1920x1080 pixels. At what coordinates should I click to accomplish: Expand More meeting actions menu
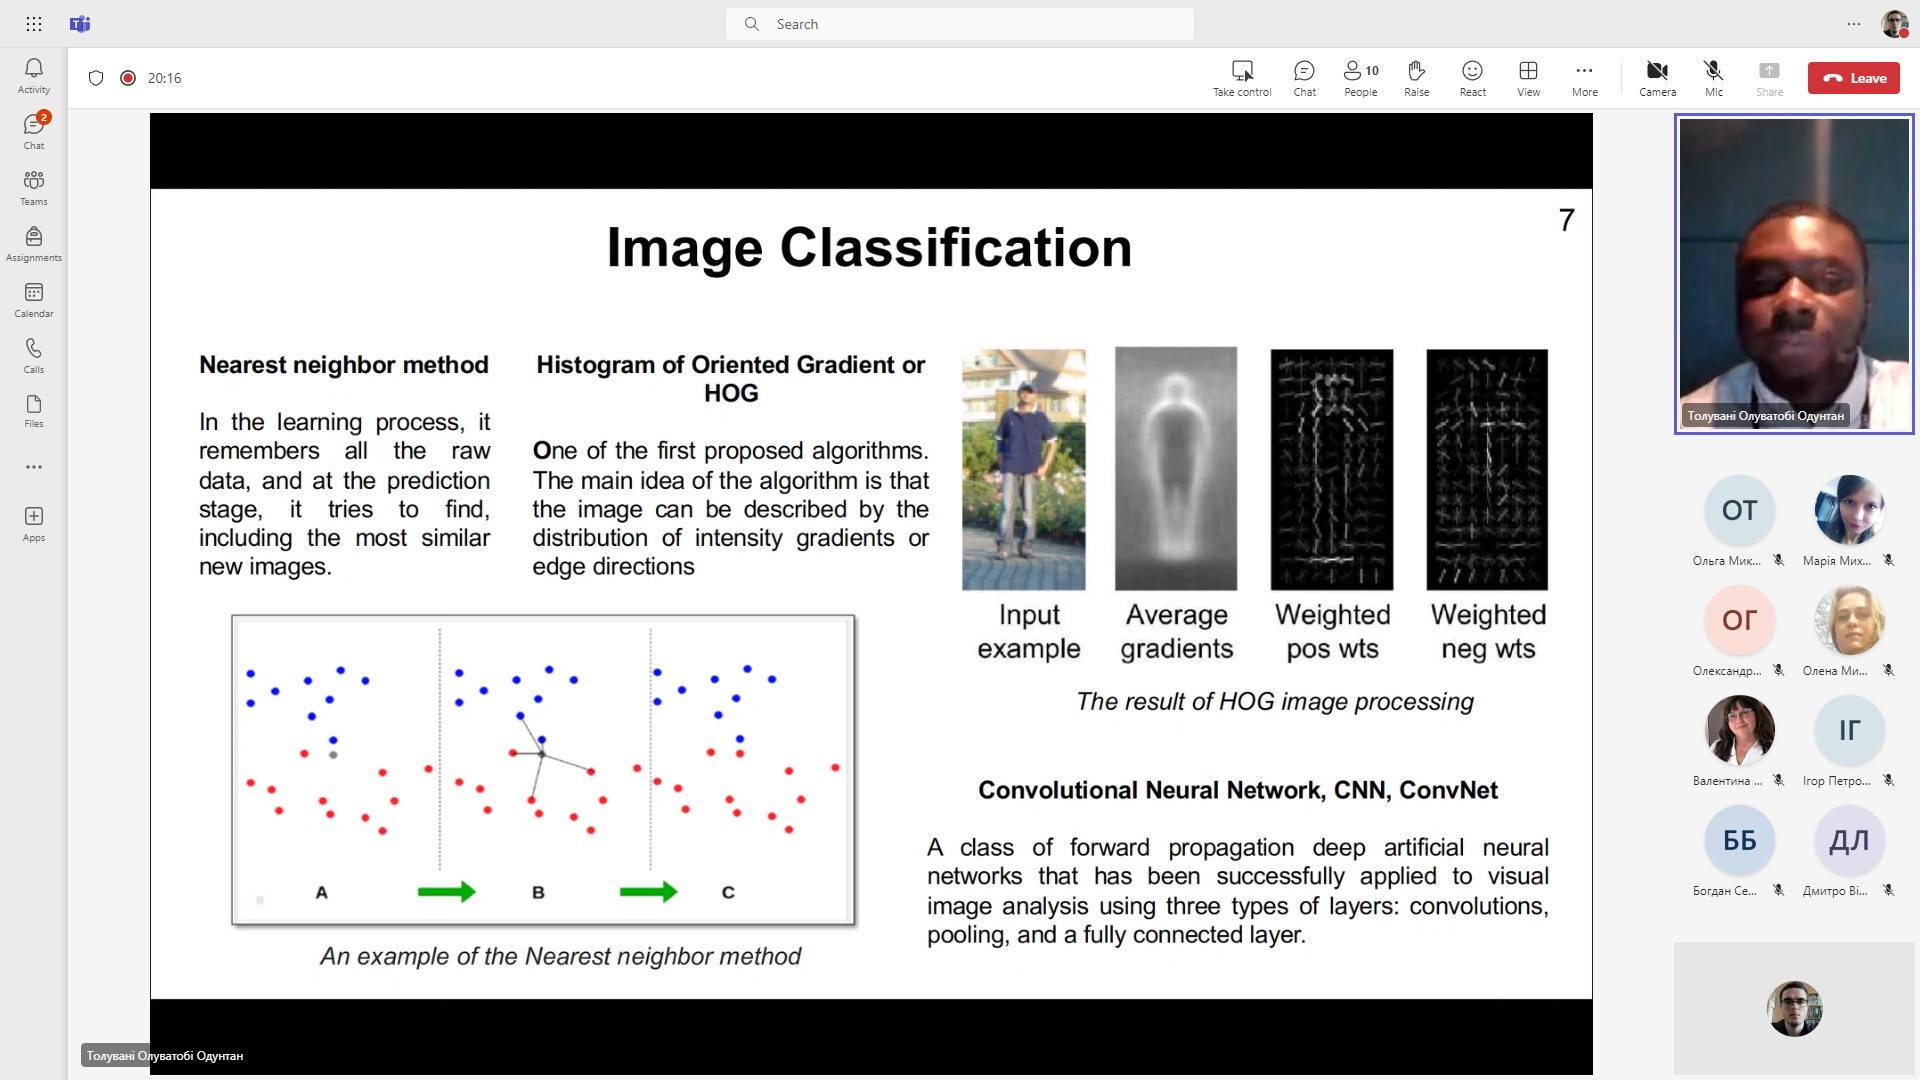pos(1584,78)
